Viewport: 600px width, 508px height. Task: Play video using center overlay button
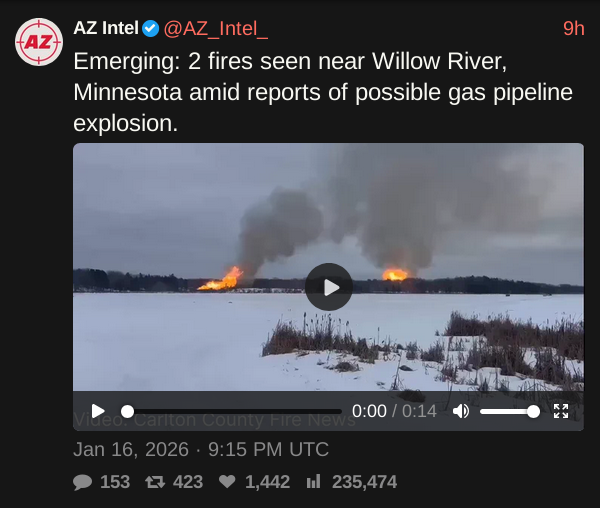click(329, 287)
